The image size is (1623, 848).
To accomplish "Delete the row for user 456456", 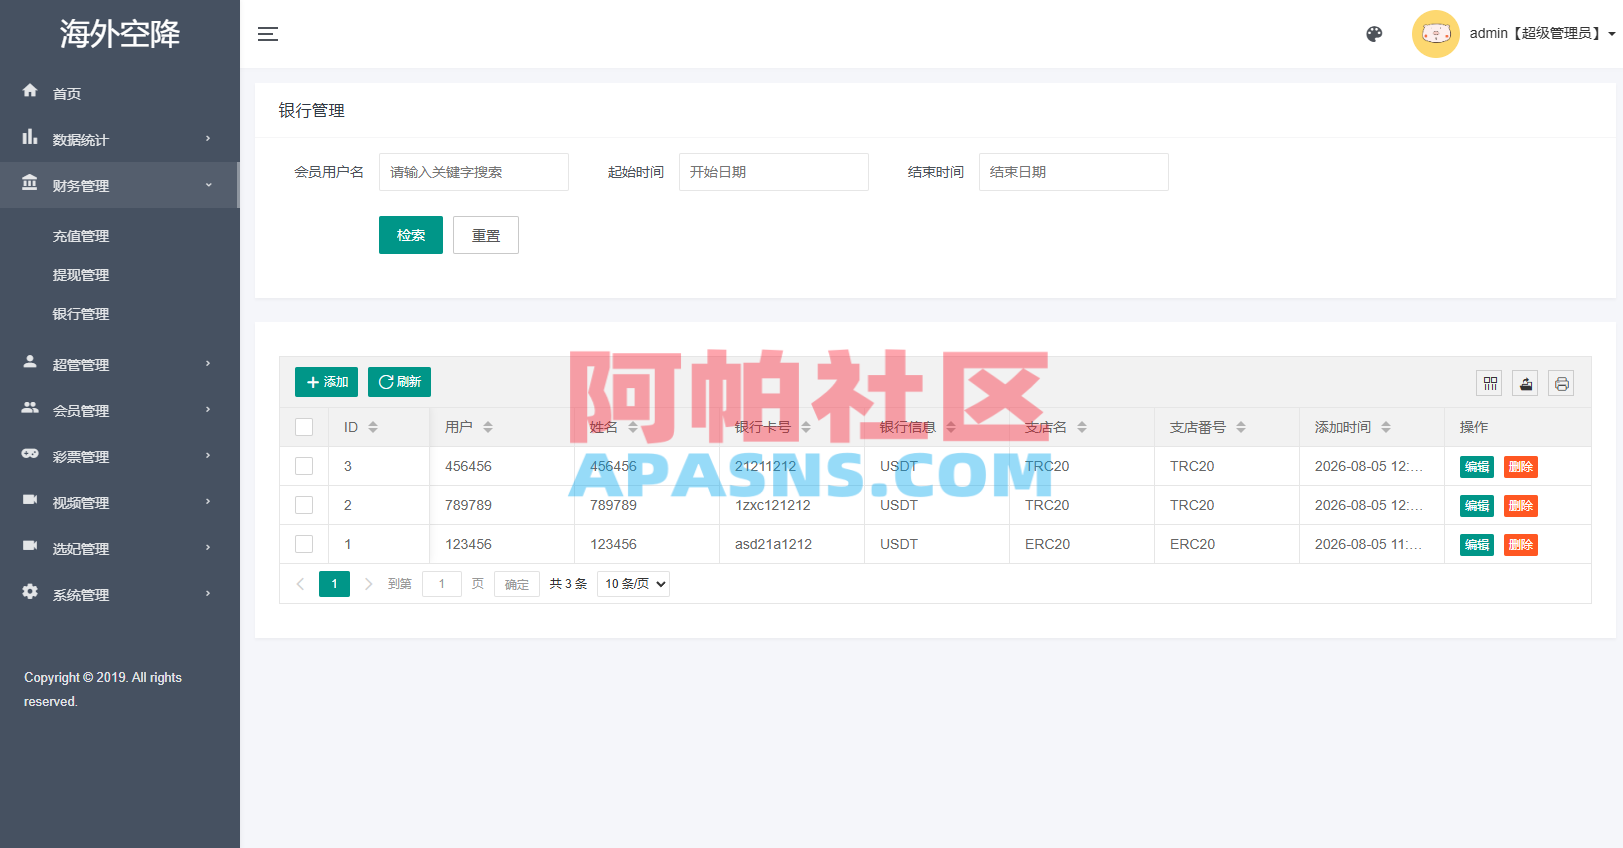I will (1521, 467).
